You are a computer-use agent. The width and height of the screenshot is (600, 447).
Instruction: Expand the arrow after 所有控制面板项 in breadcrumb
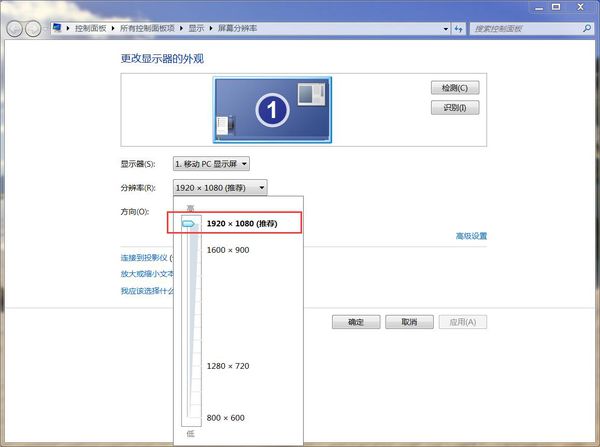point(181,28)
